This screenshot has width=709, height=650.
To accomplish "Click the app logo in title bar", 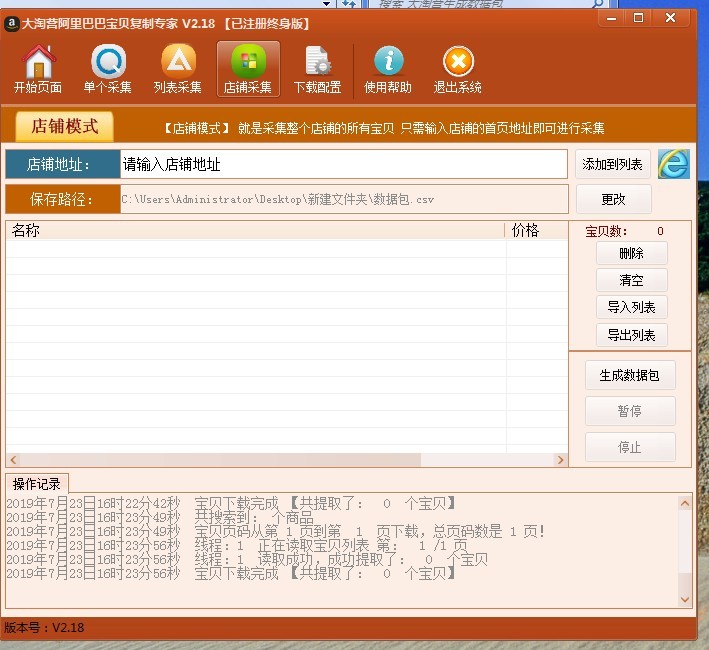I will point(11,23).
